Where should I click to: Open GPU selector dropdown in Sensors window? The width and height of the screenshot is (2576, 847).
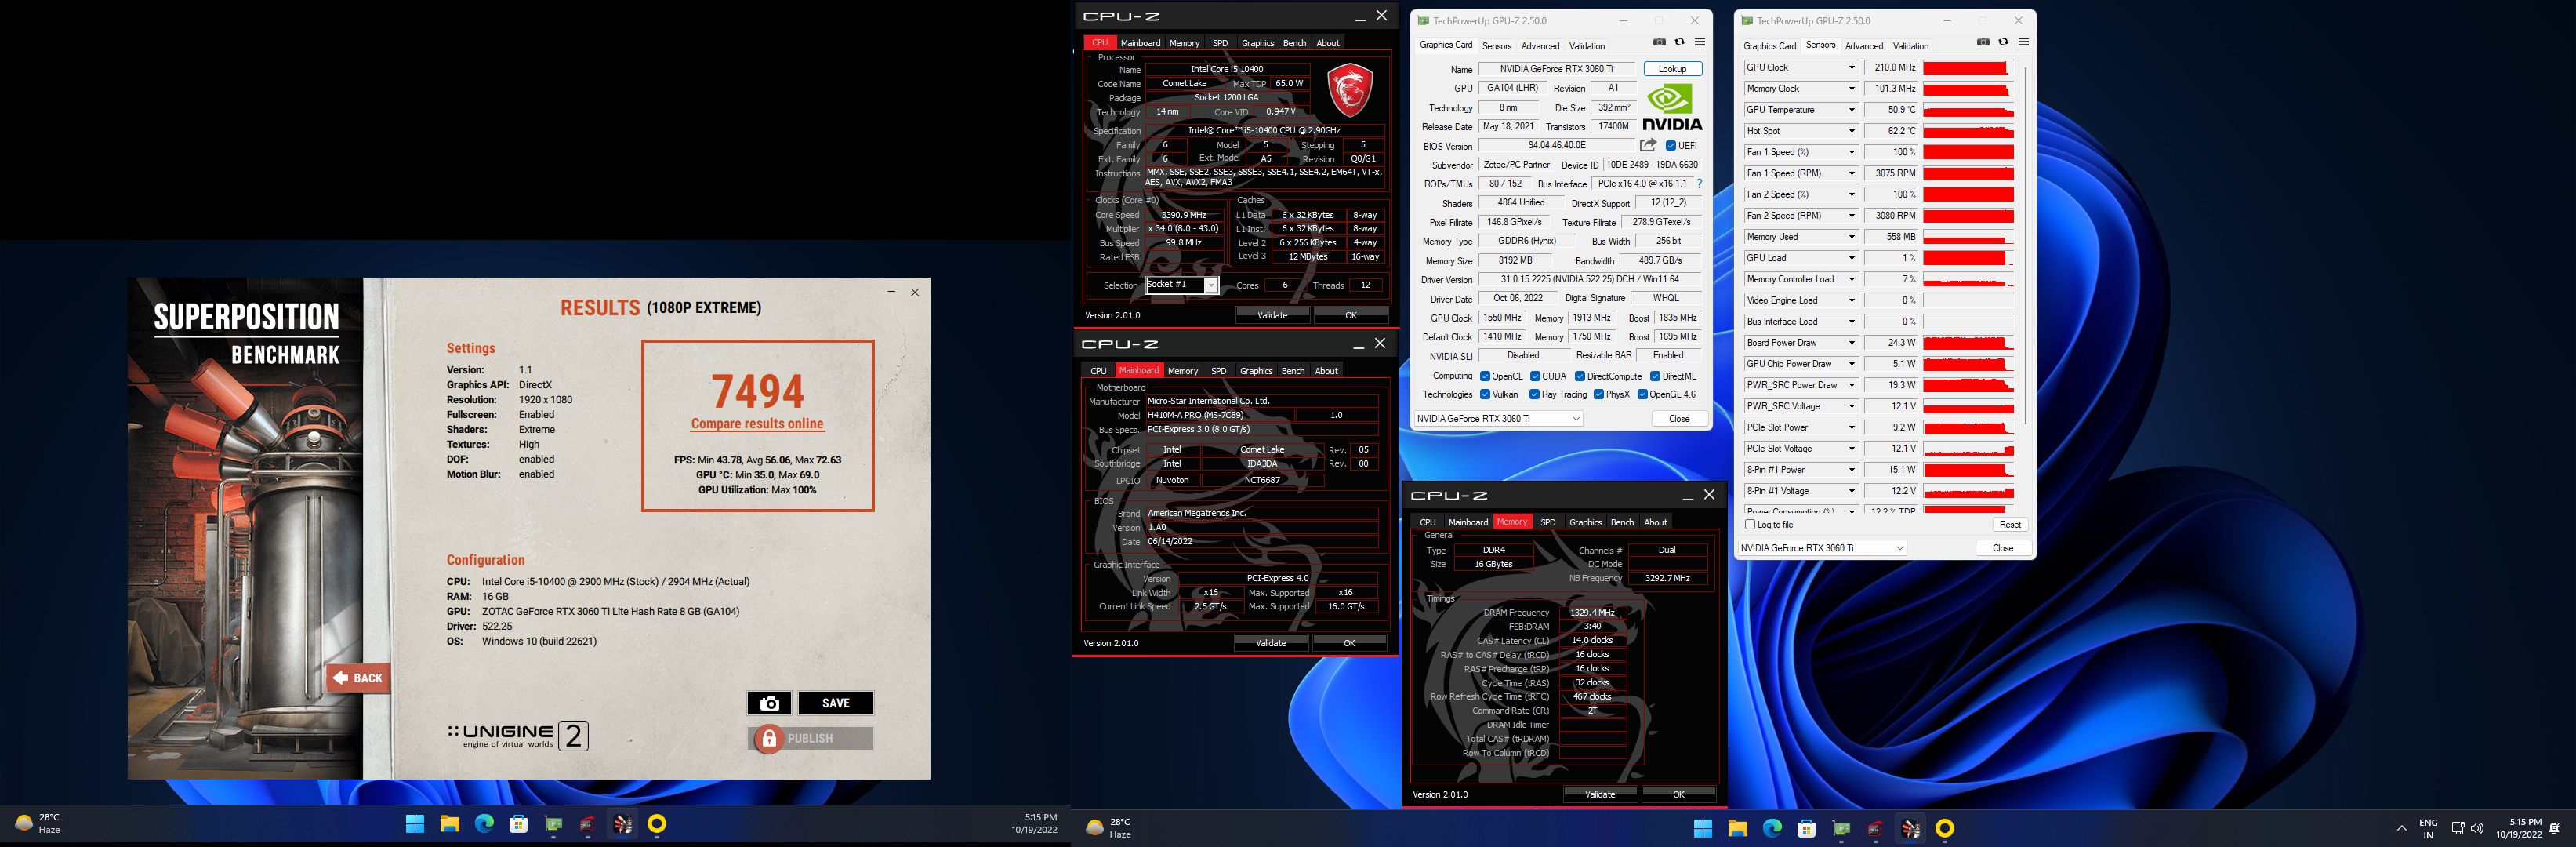pos(1822,548)
